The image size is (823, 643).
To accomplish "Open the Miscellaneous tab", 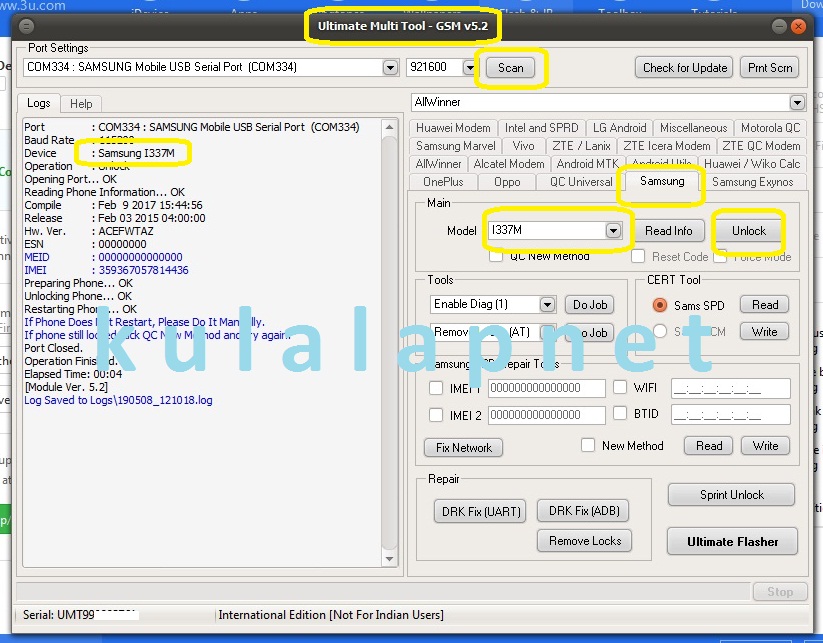I will click(693, 128).
